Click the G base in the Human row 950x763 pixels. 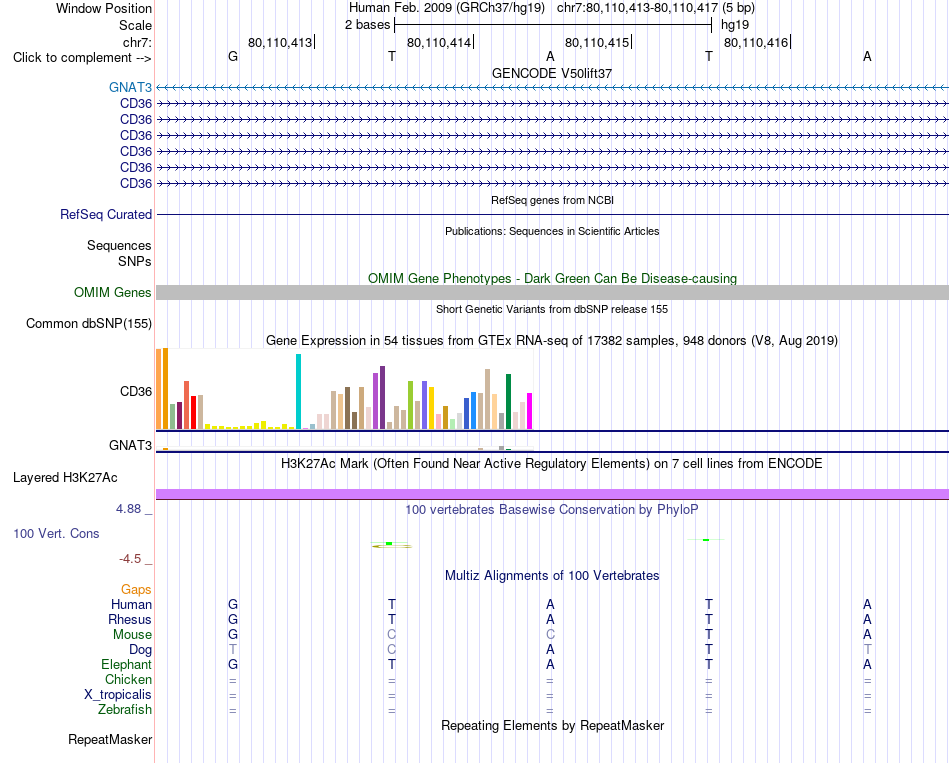233,604
